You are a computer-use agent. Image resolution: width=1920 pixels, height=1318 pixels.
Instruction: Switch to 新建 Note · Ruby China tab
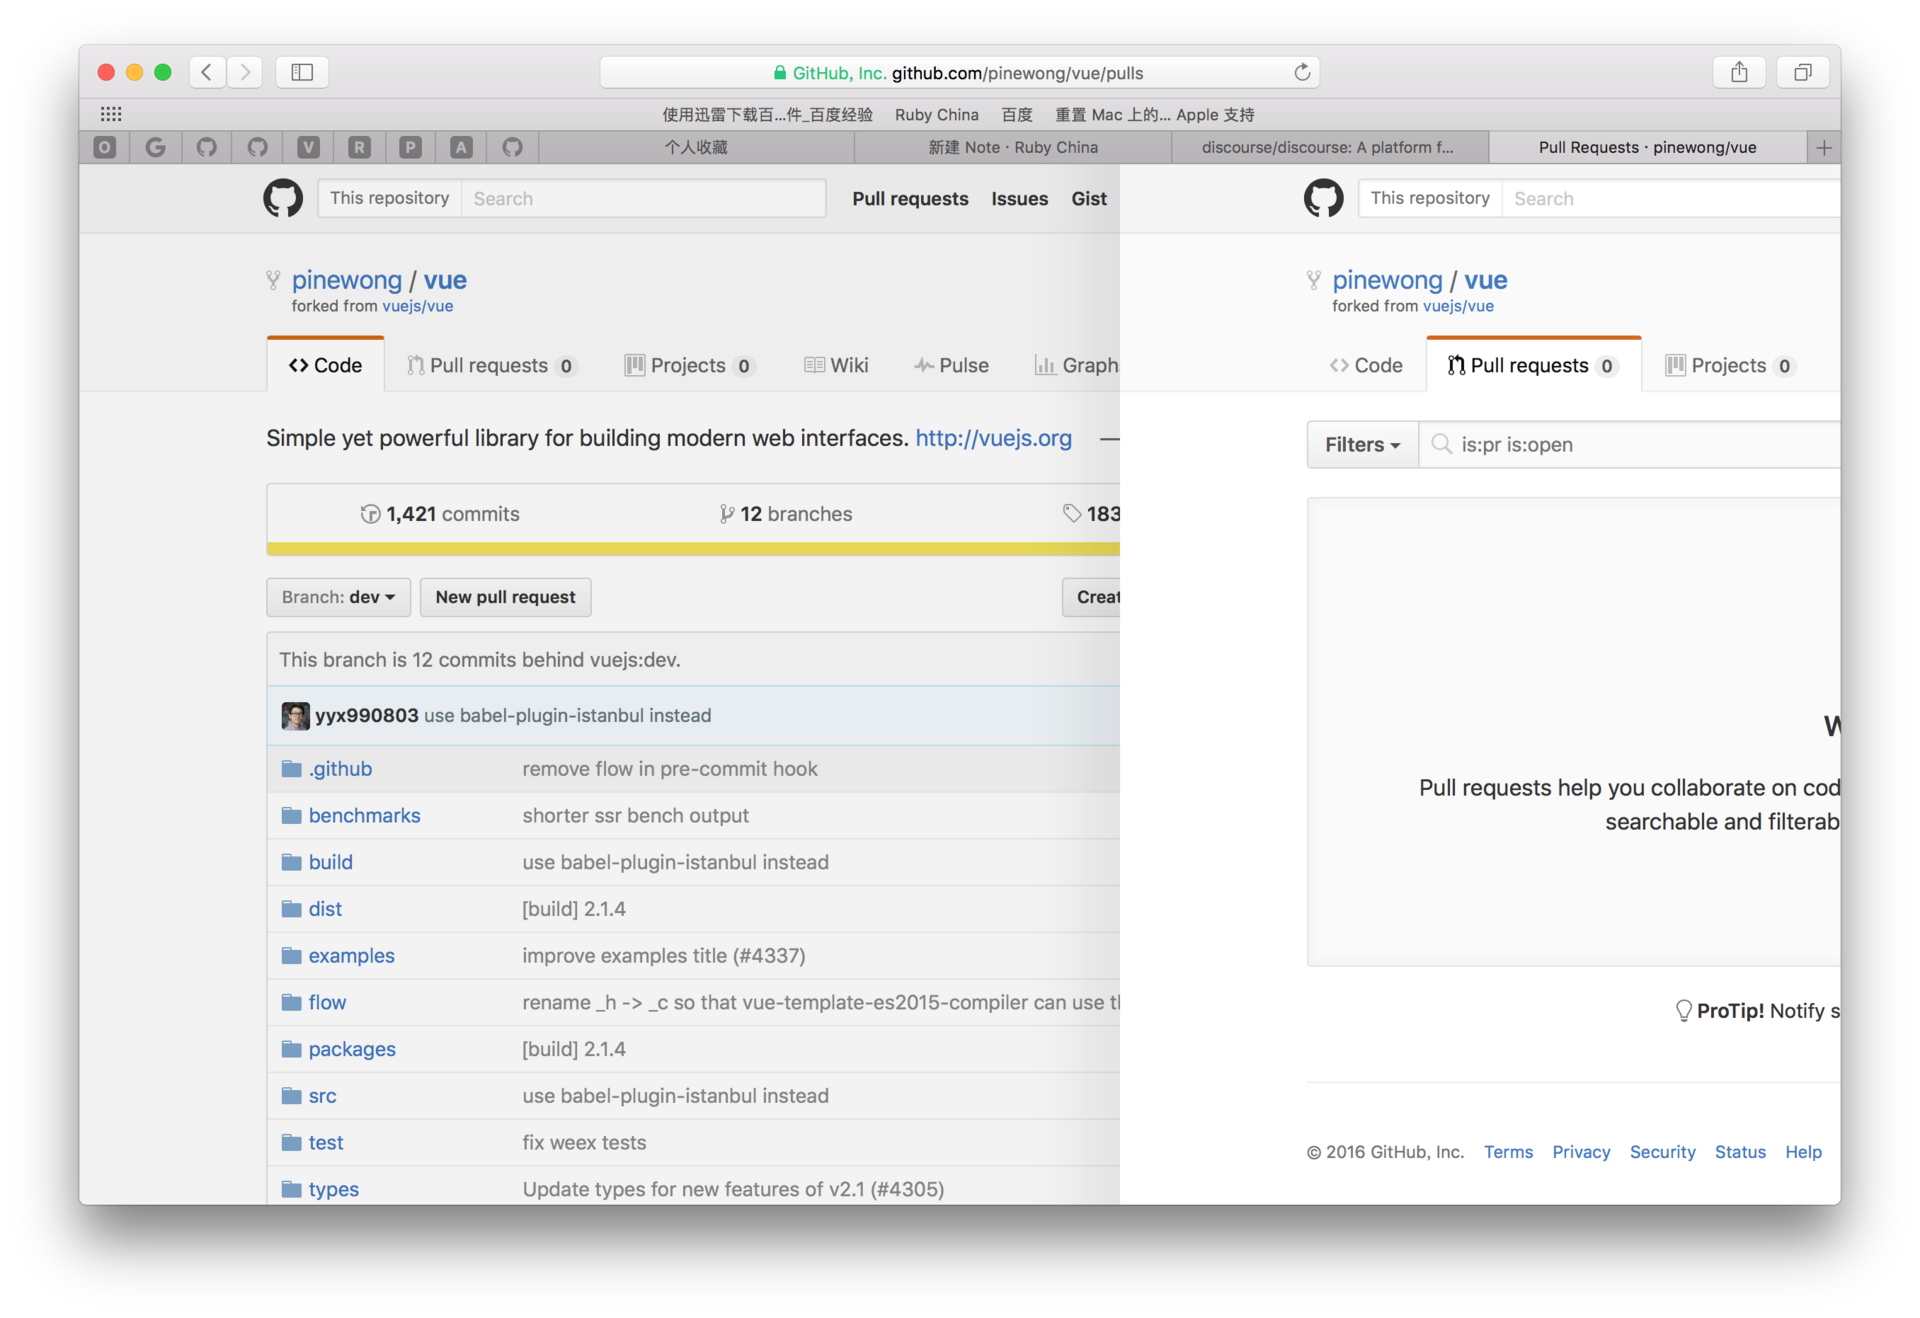(1012, 147)
